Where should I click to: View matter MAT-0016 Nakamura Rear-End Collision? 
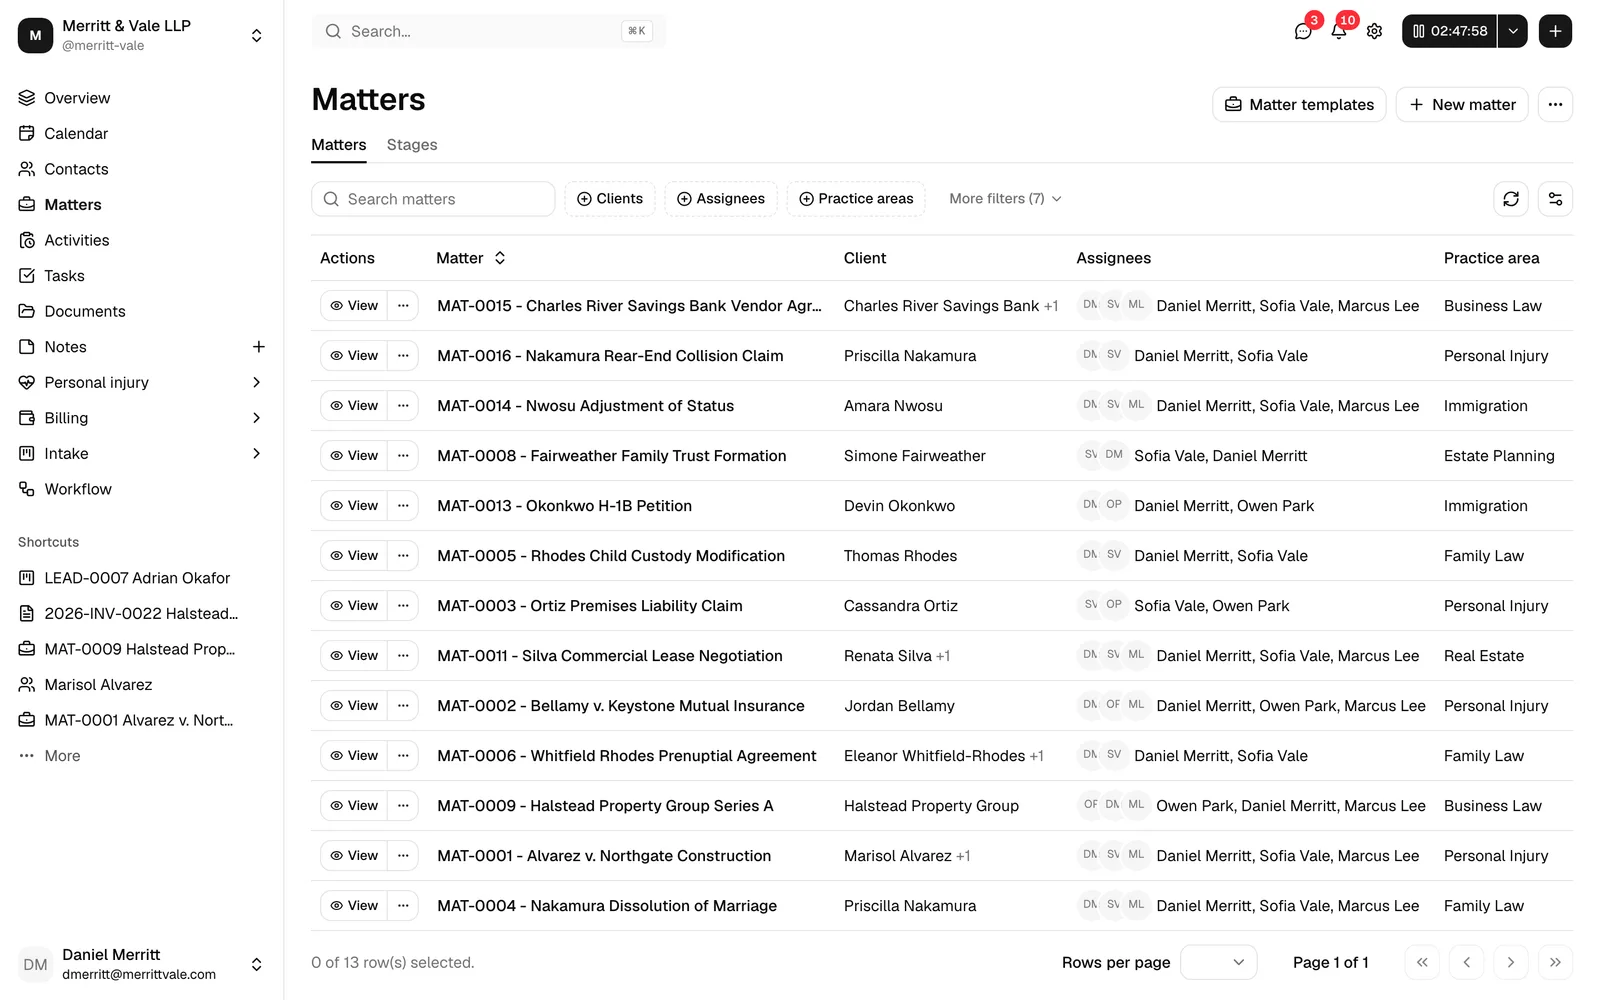pyautogui.click(x=354, y=356)
